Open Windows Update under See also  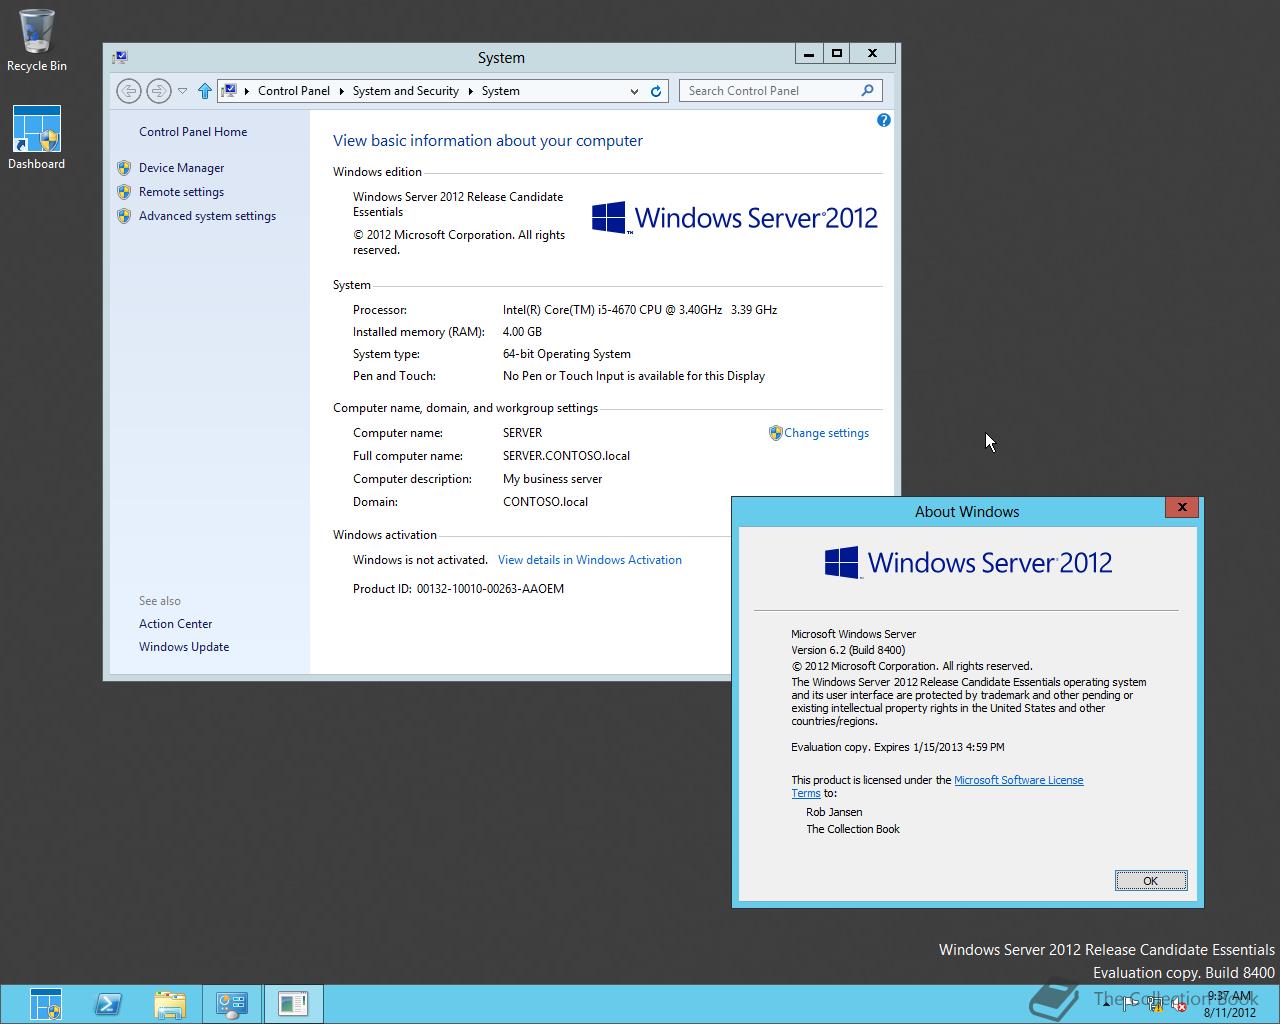coord(184,647)
